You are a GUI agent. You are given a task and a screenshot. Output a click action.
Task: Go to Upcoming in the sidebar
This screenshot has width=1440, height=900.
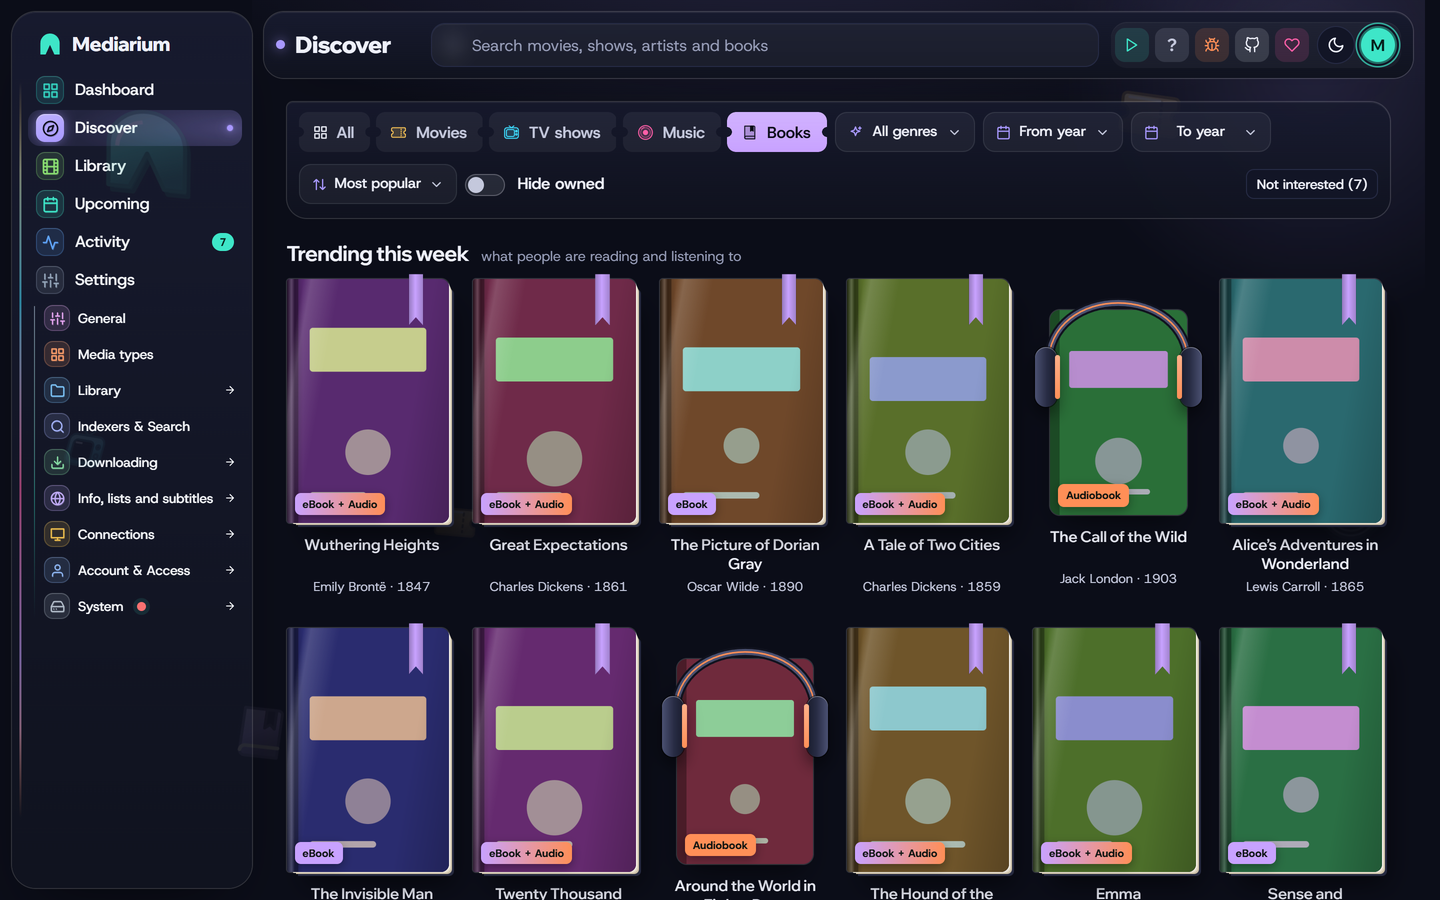(x=136, y=204)
